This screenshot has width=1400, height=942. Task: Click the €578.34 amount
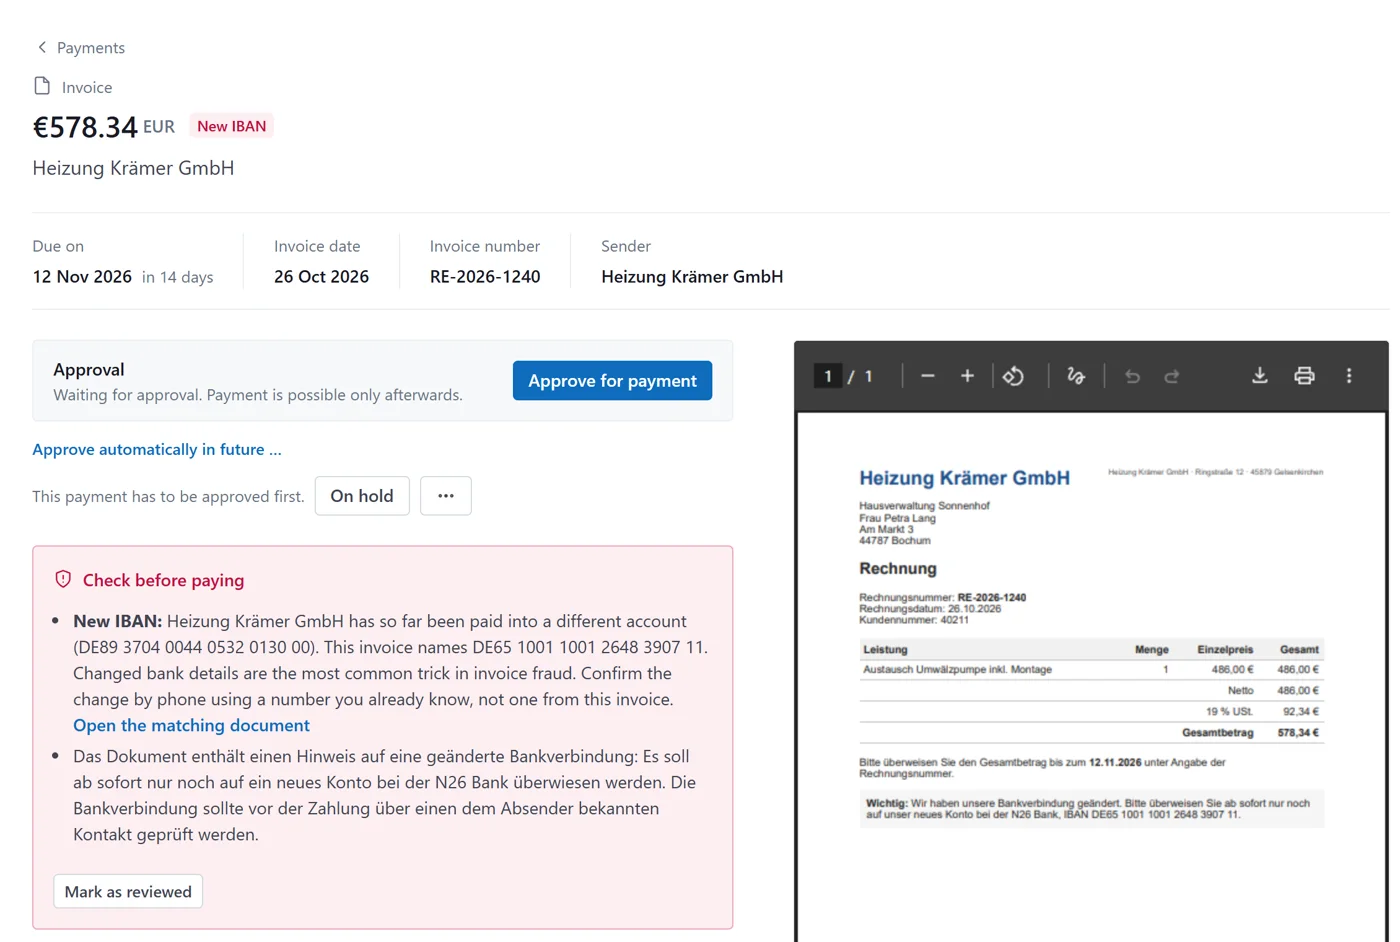click(85, 127)
